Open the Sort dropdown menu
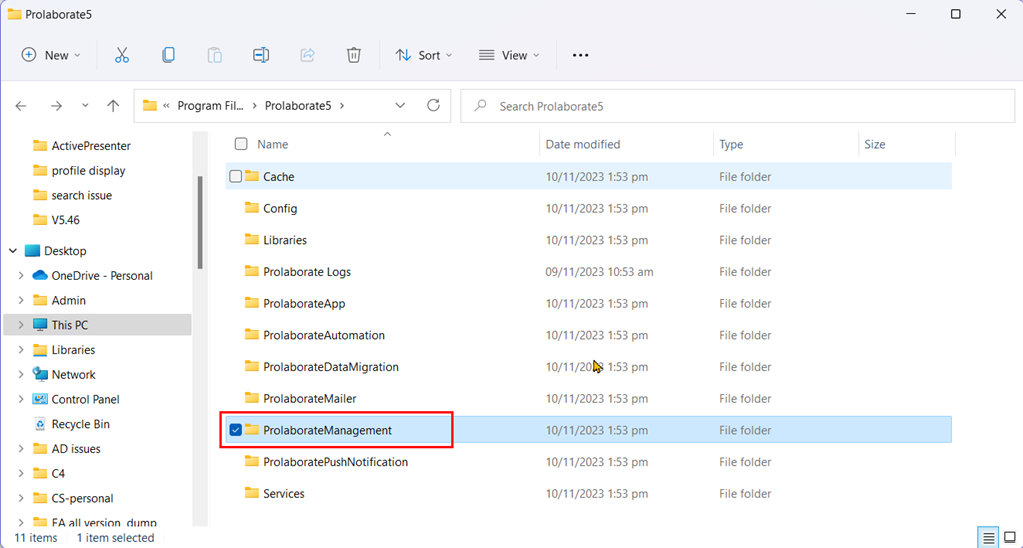The image size is (1023, 548). click(424, 55)
